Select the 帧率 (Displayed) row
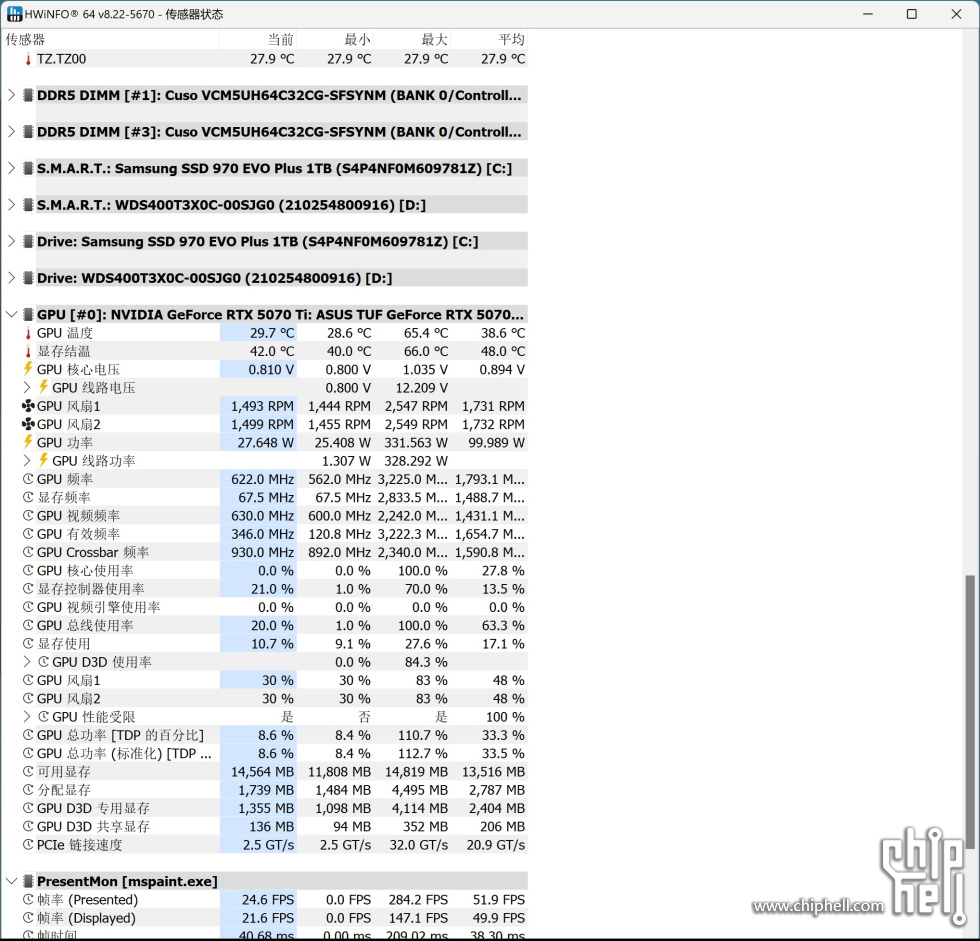 274,918
